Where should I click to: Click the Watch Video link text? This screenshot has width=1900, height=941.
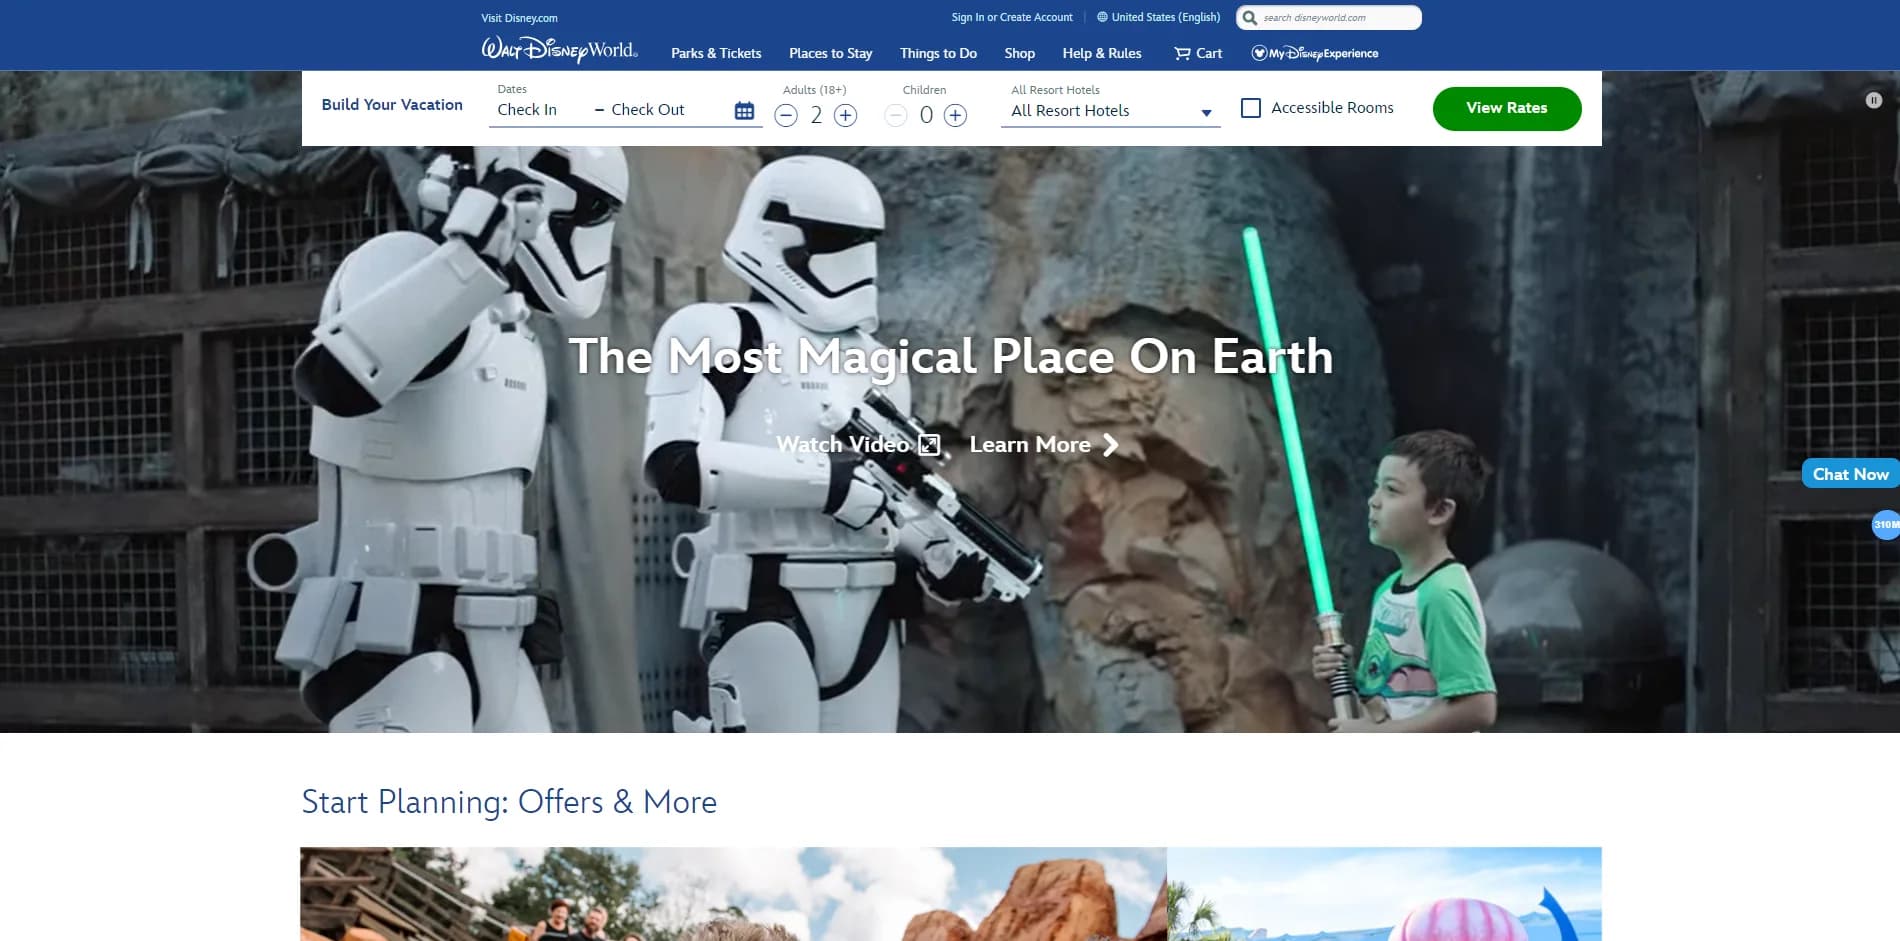843,445
